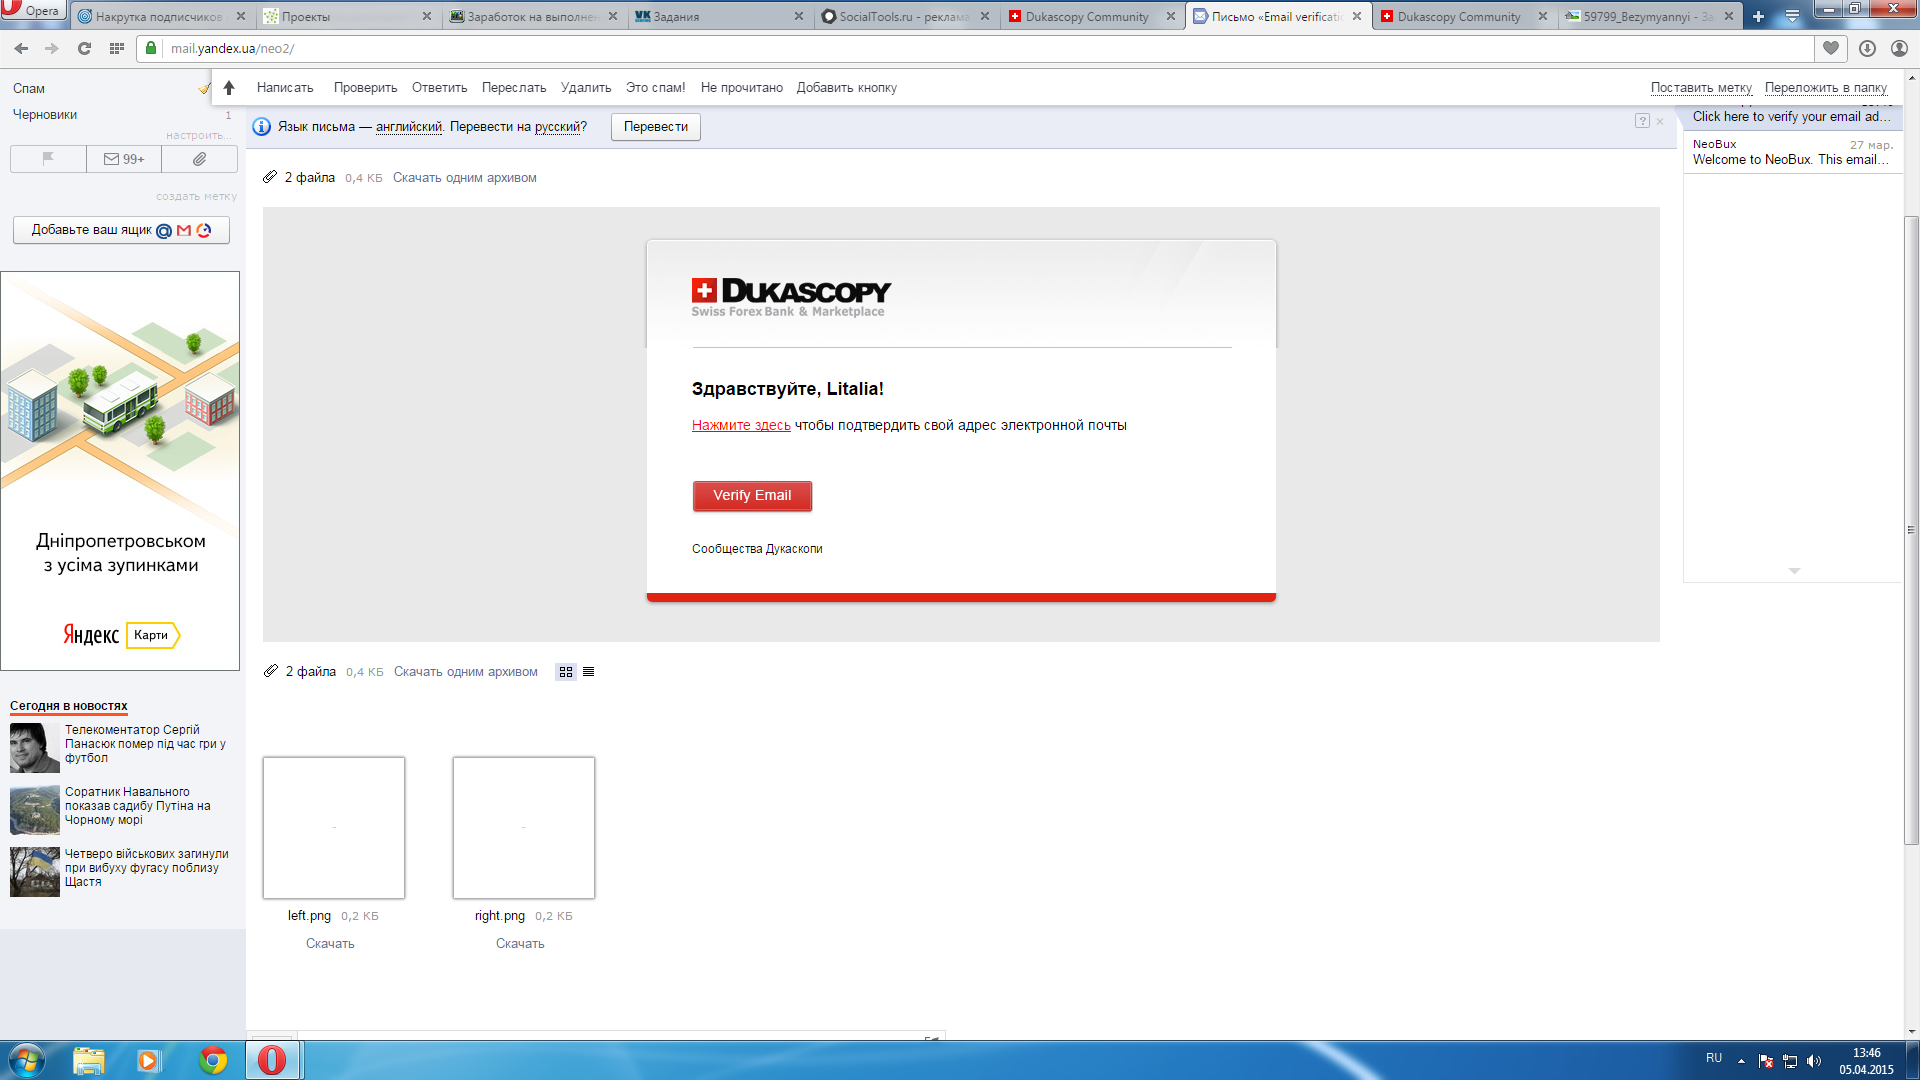The width and height of the screenshot is (1920, 1080).
Task: Show hidden tray icons arrow
Action: tap(1741, 1061)
